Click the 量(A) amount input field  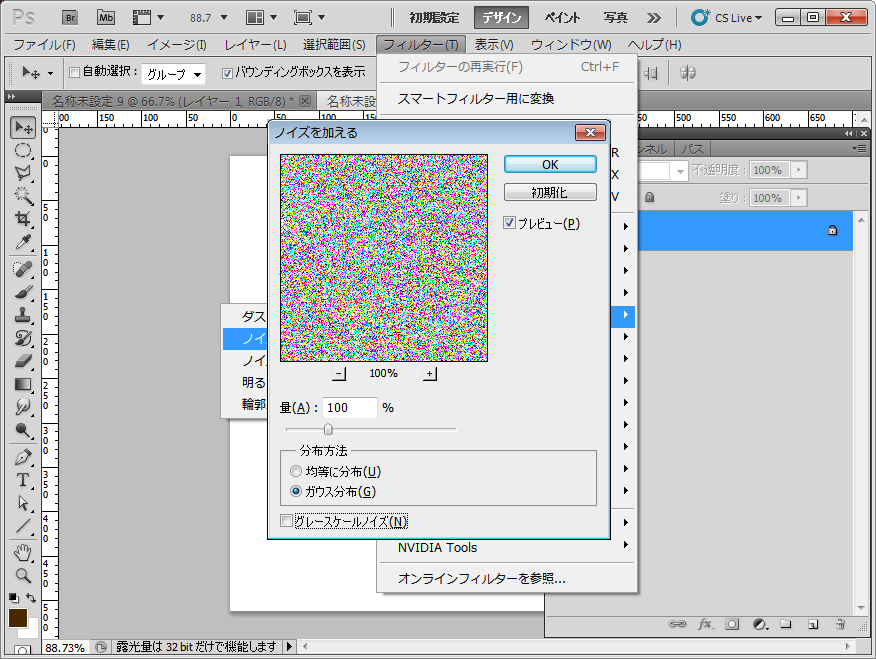point(350,408)
